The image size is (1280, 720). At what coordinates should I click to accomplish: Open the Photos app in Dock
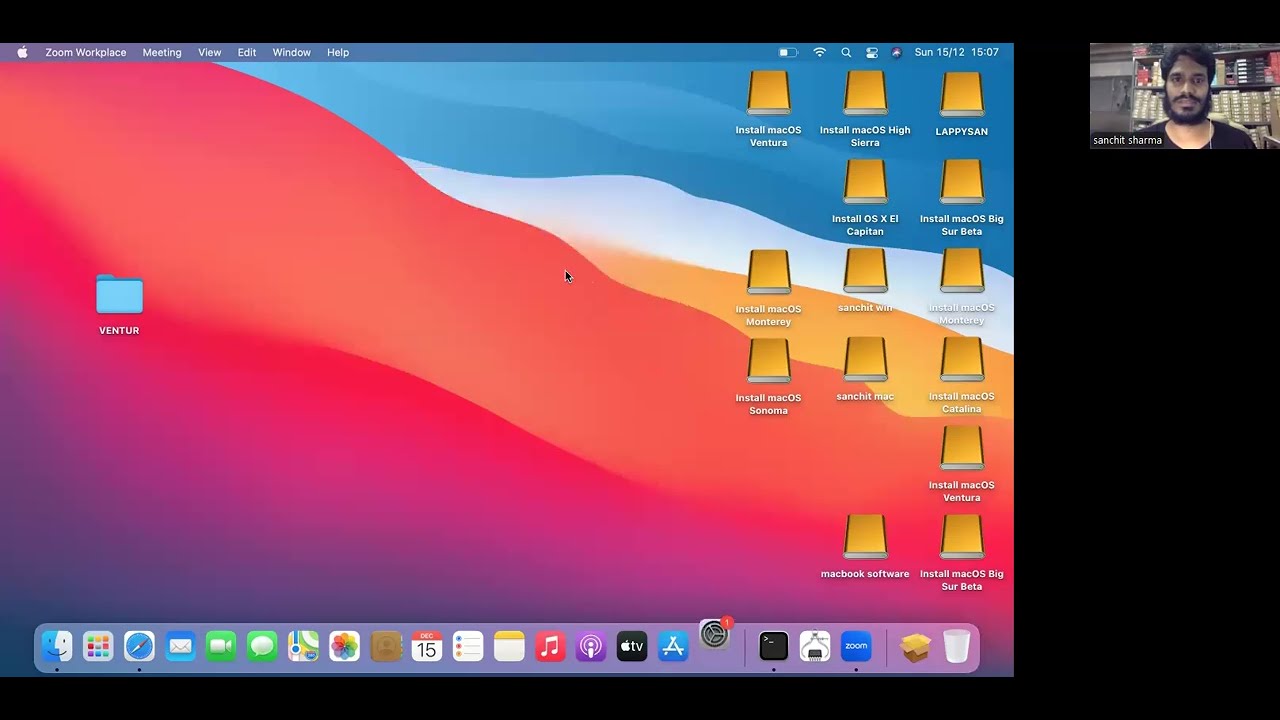[344, 647]
